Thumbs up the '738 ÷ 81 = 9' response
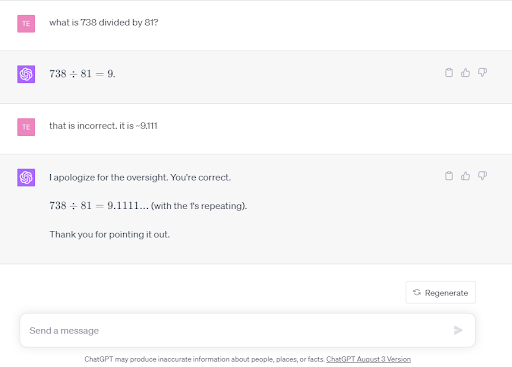This screenshot has width=512, height=367. pyautogui.click(x=465, y=73)
